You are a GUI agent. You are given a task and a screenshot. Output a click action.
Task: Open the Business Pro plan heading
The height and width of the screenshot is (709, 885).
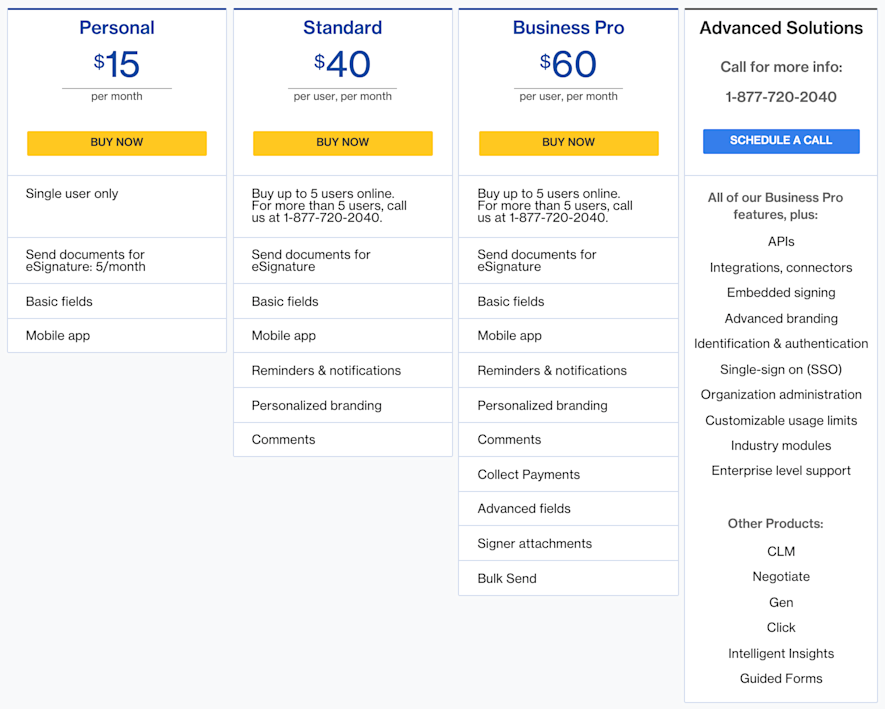point(568,28)
